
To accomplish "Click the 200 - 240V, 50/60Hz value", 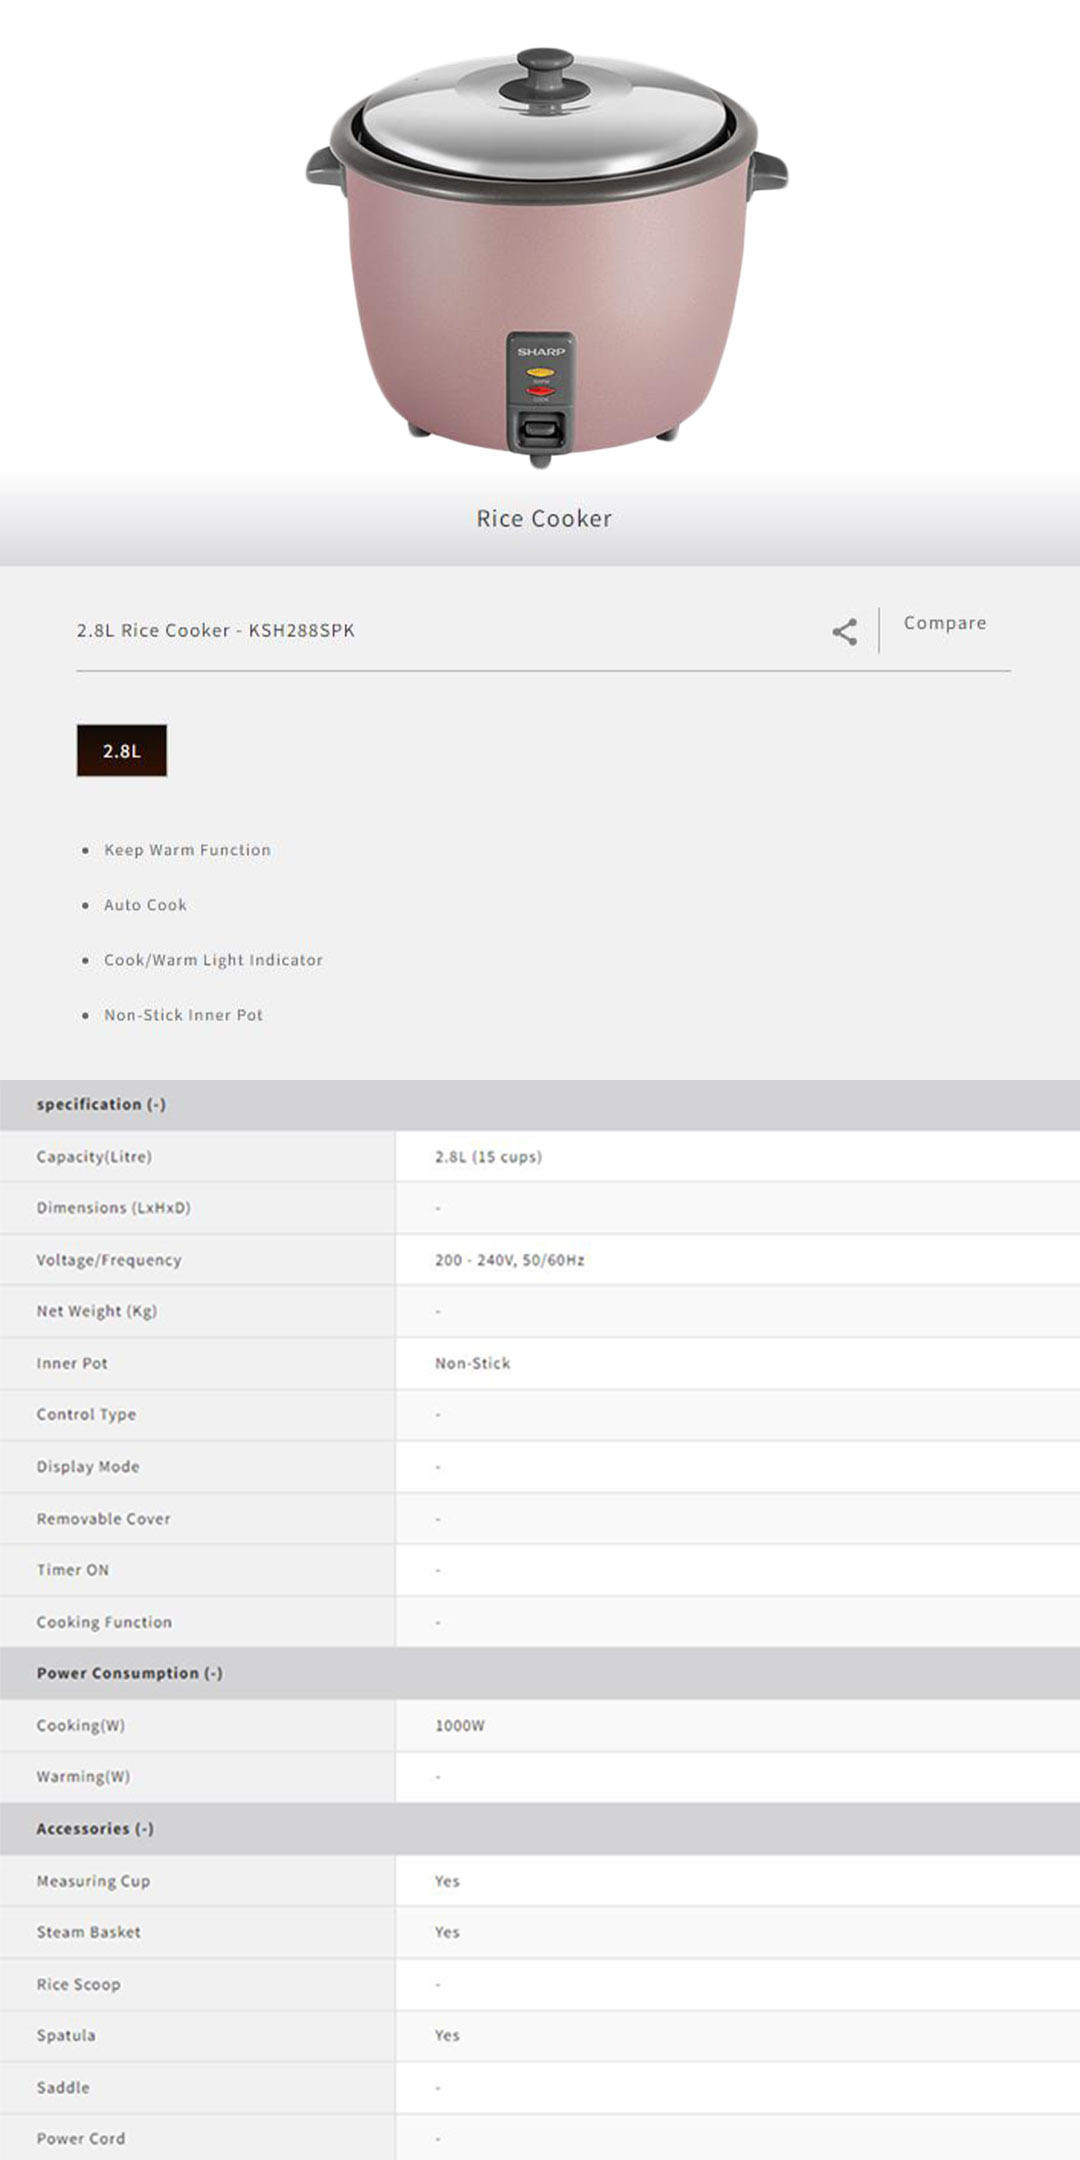I will pyautogui.click(x=509, y=1260).
